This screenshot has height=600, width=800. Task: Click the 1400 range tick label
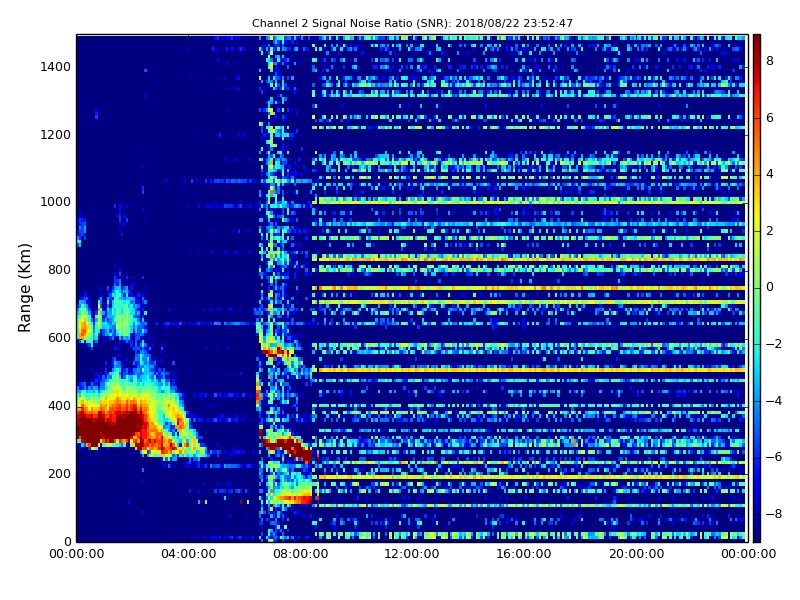click(x=56, y=67)
